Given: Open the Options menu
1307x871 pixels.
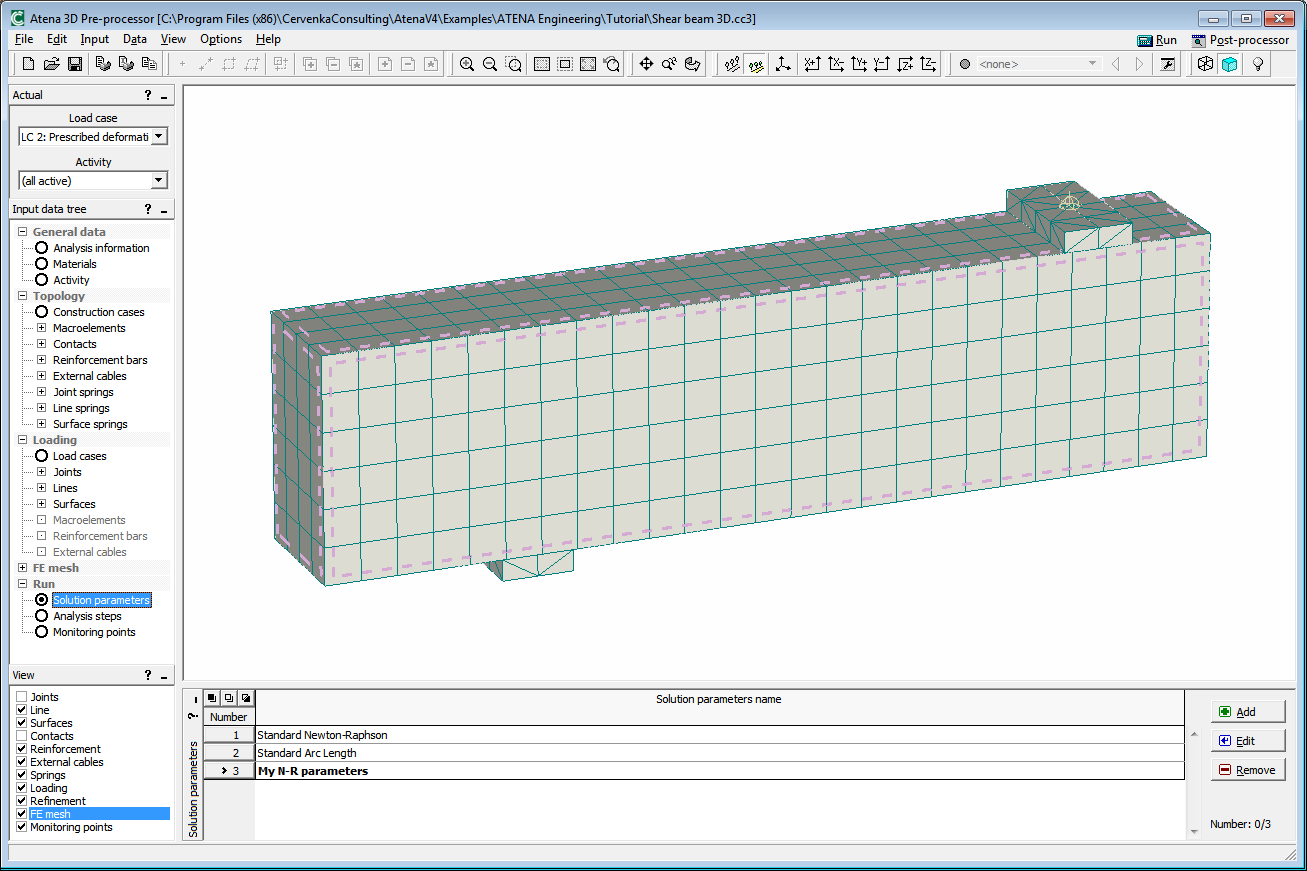Looking at the screenshot, I should [x=220, y=39].
